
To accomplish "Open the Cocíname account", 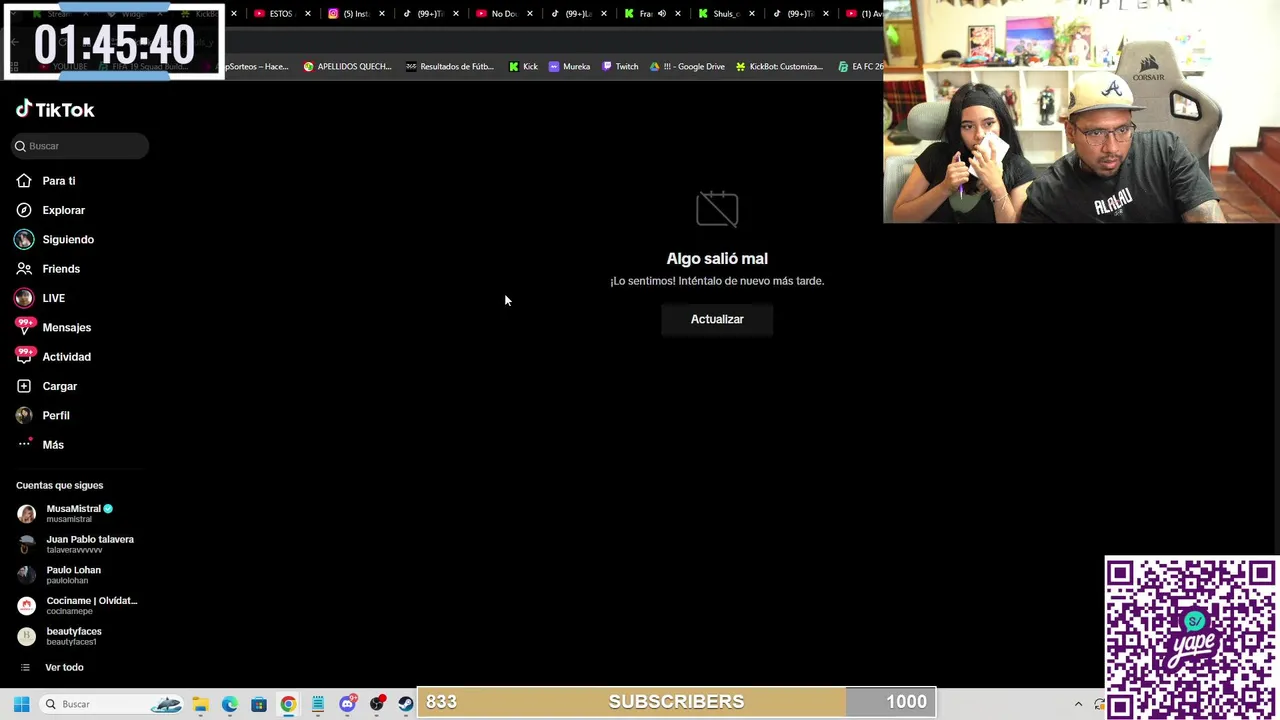I will click(x=80, y=605).
